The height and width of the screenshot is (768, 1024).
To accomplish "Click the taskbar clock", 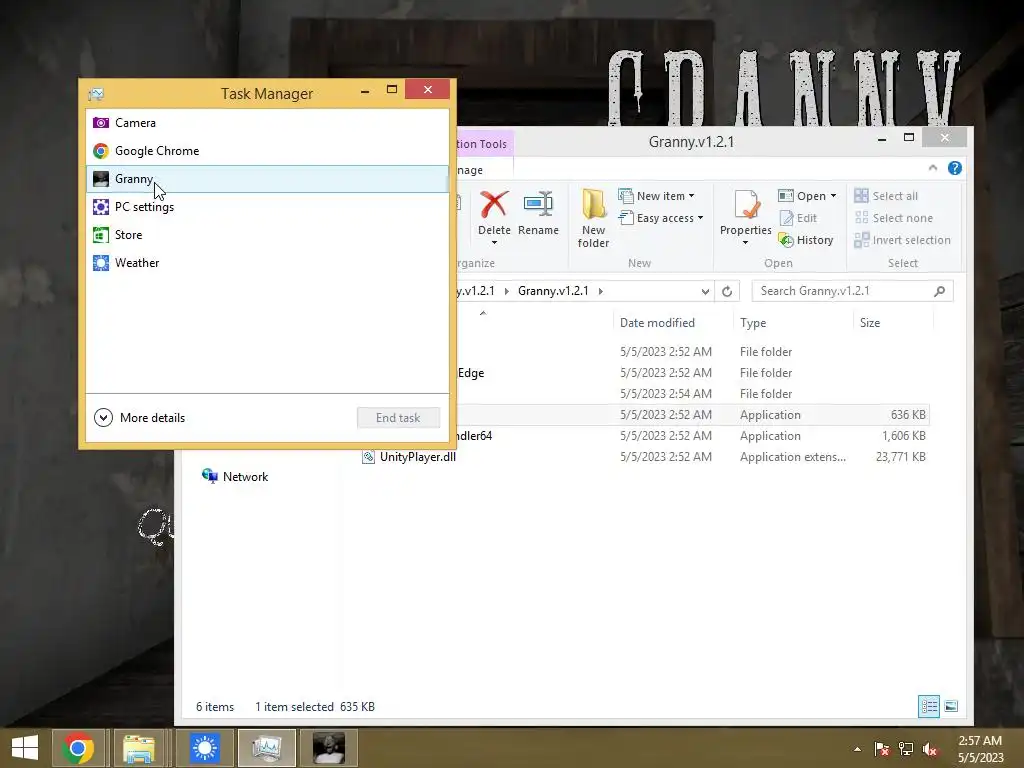I will pos(980,749).
